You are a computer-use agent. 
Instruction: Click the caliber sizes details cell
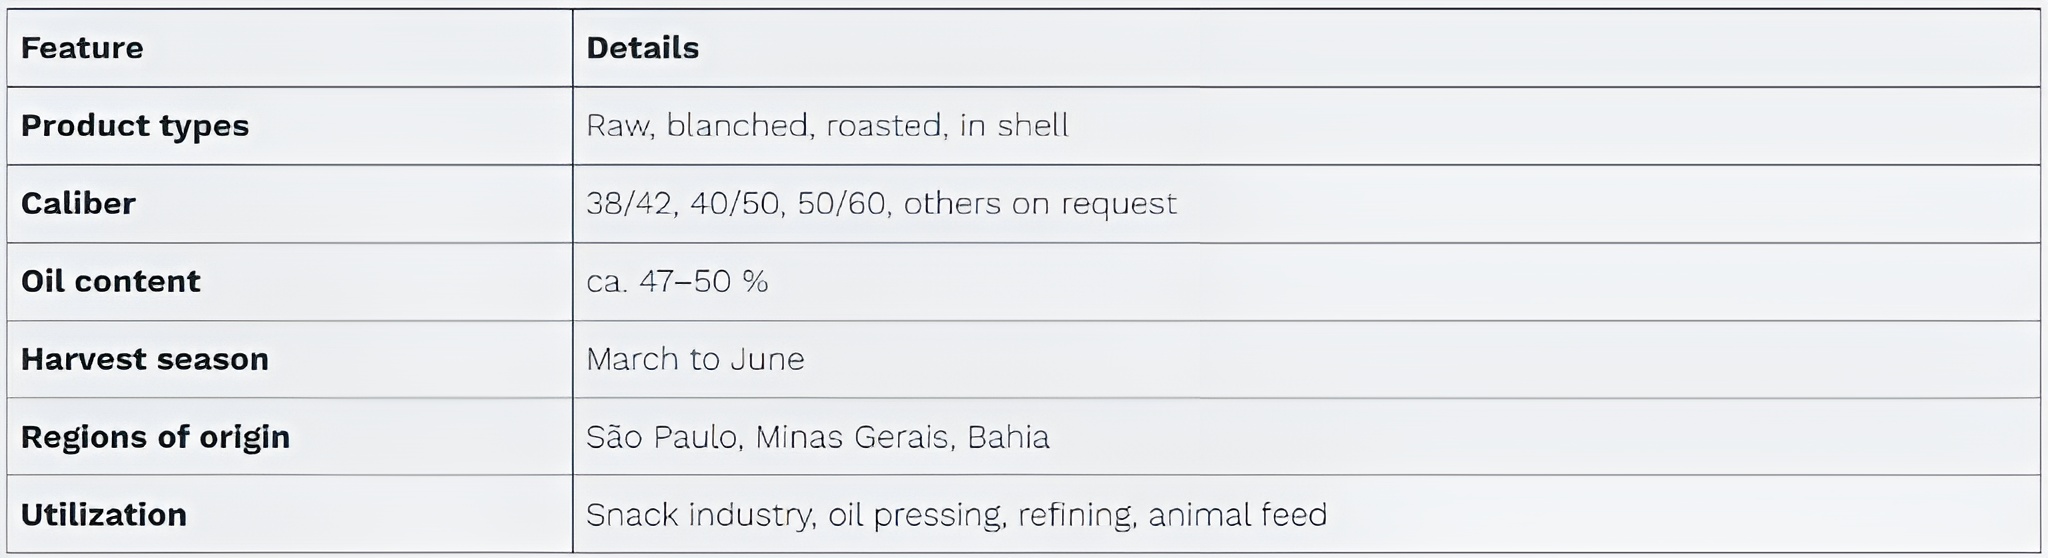coord(881,204)
